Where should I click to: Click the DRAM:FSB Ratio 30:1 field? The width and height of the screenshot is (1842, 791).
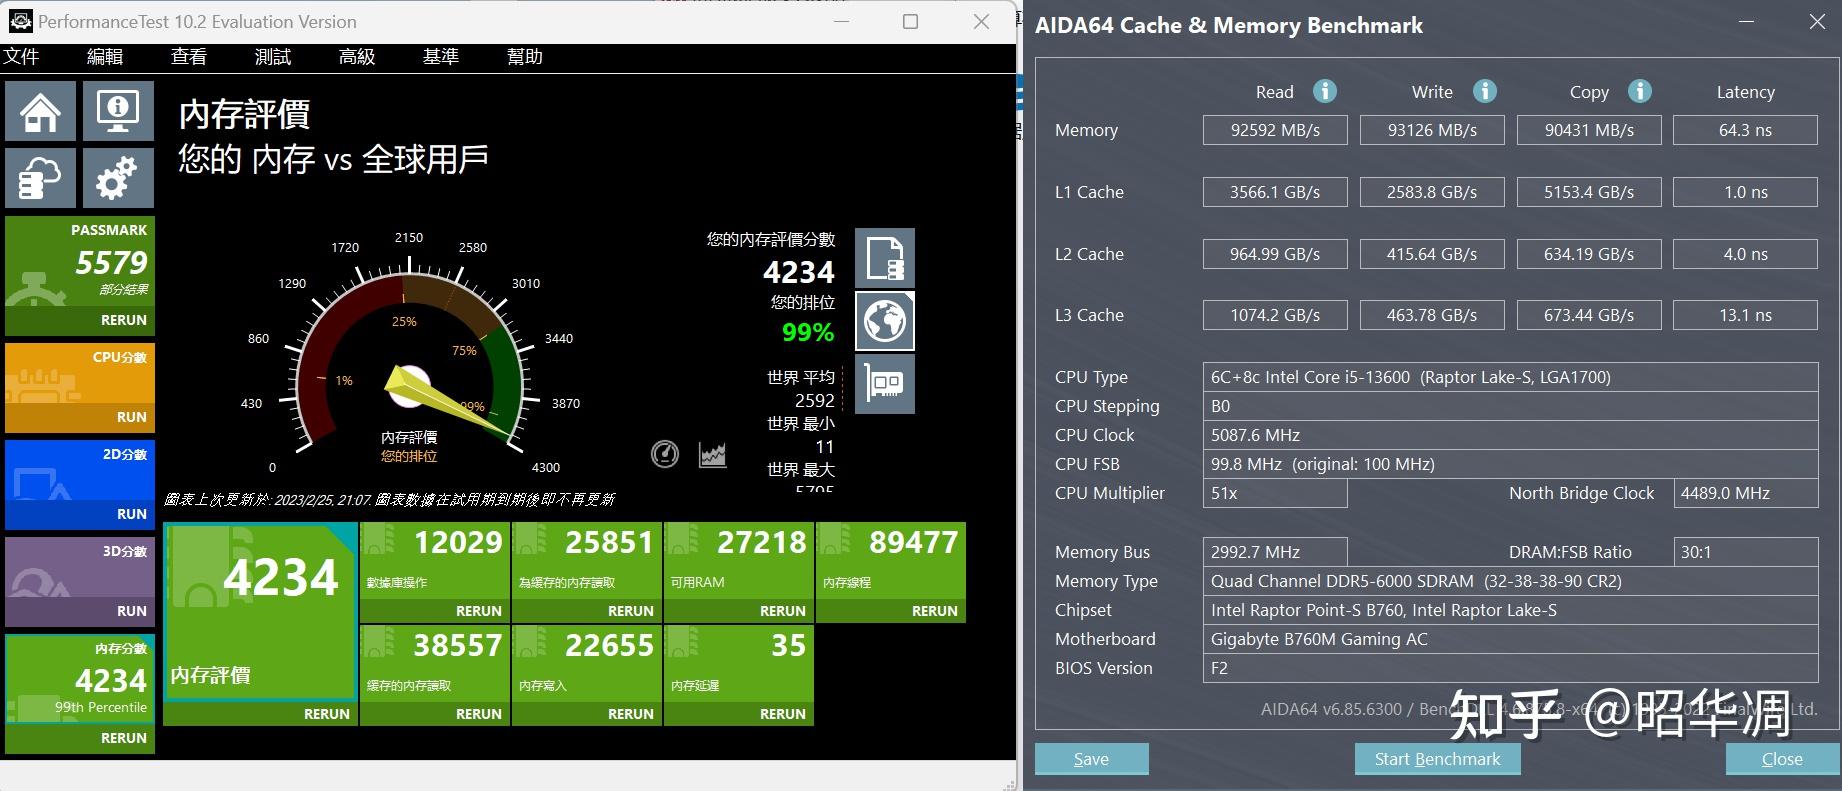(1745, 552)
